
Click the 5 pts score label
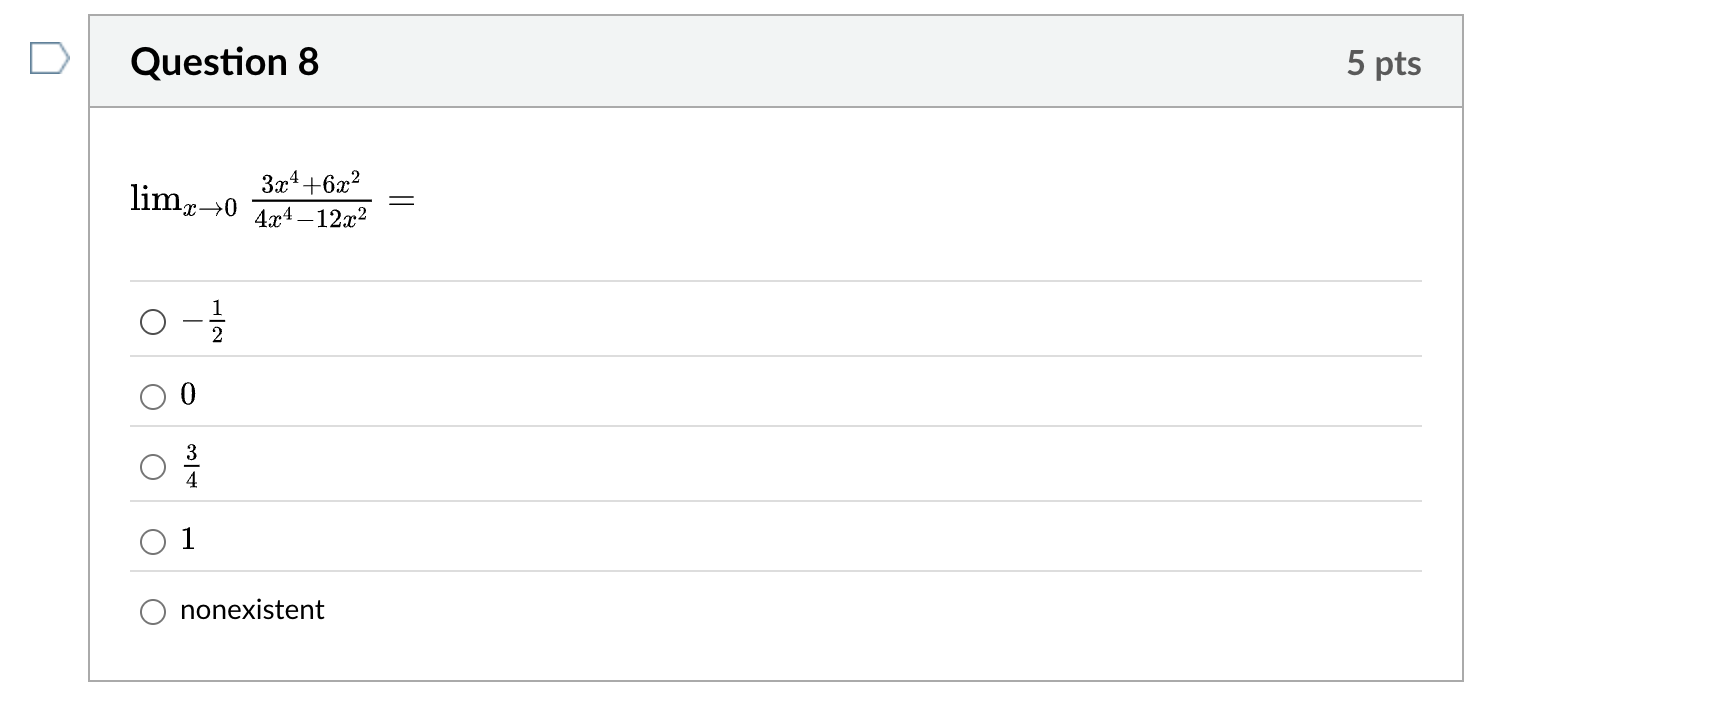click(x=1383, y=63)
